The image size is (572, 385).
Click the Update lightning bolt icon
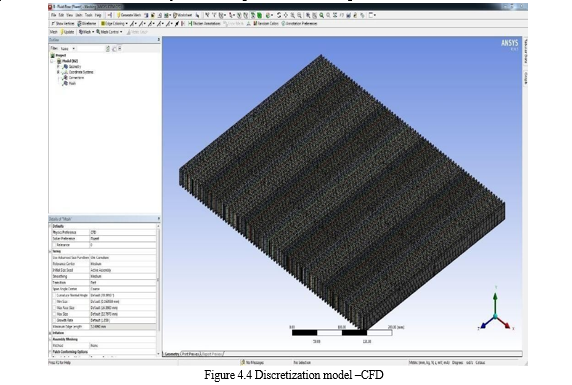coord(62,32)
